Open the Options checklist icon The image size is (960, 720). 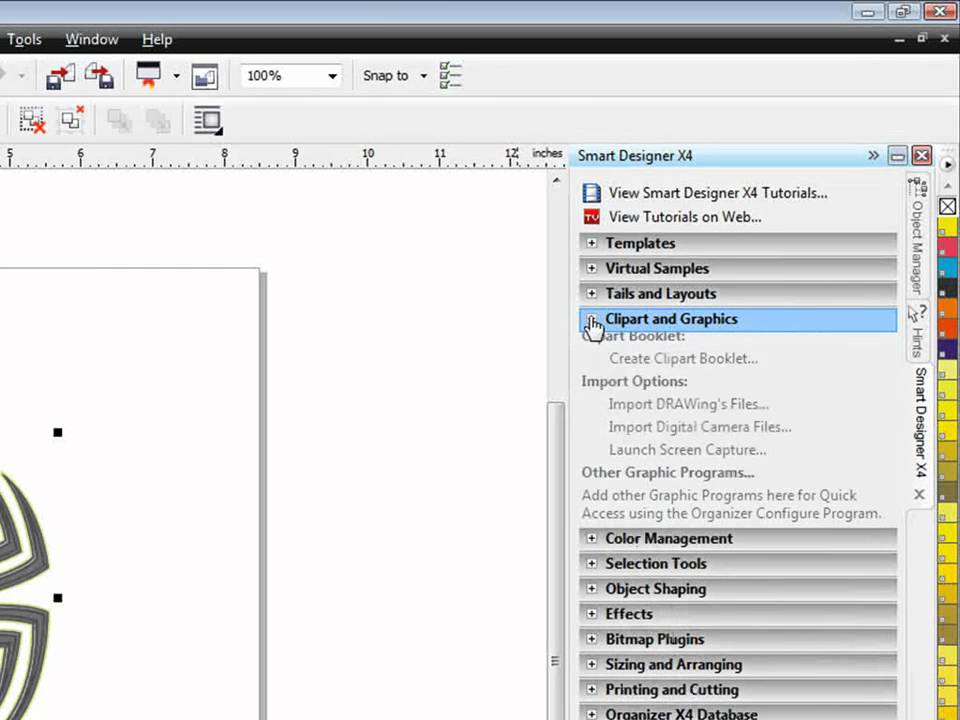click(x=451, y=75)
